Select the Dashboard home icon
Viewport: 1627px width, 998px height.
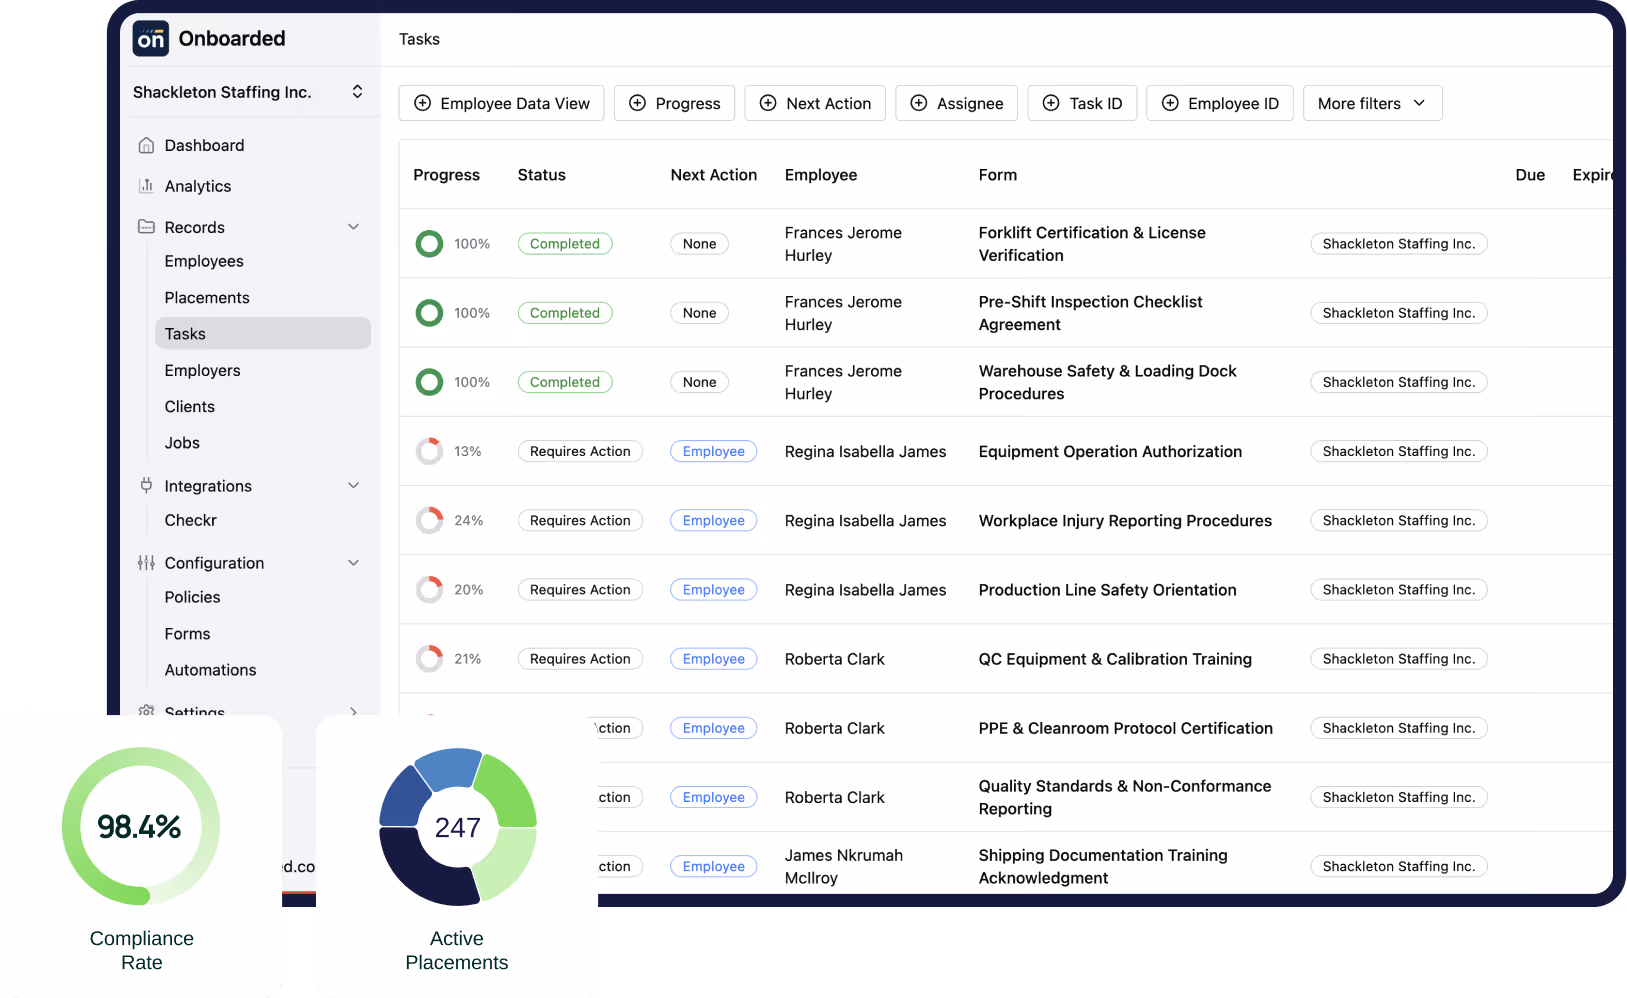pos(145,145)
